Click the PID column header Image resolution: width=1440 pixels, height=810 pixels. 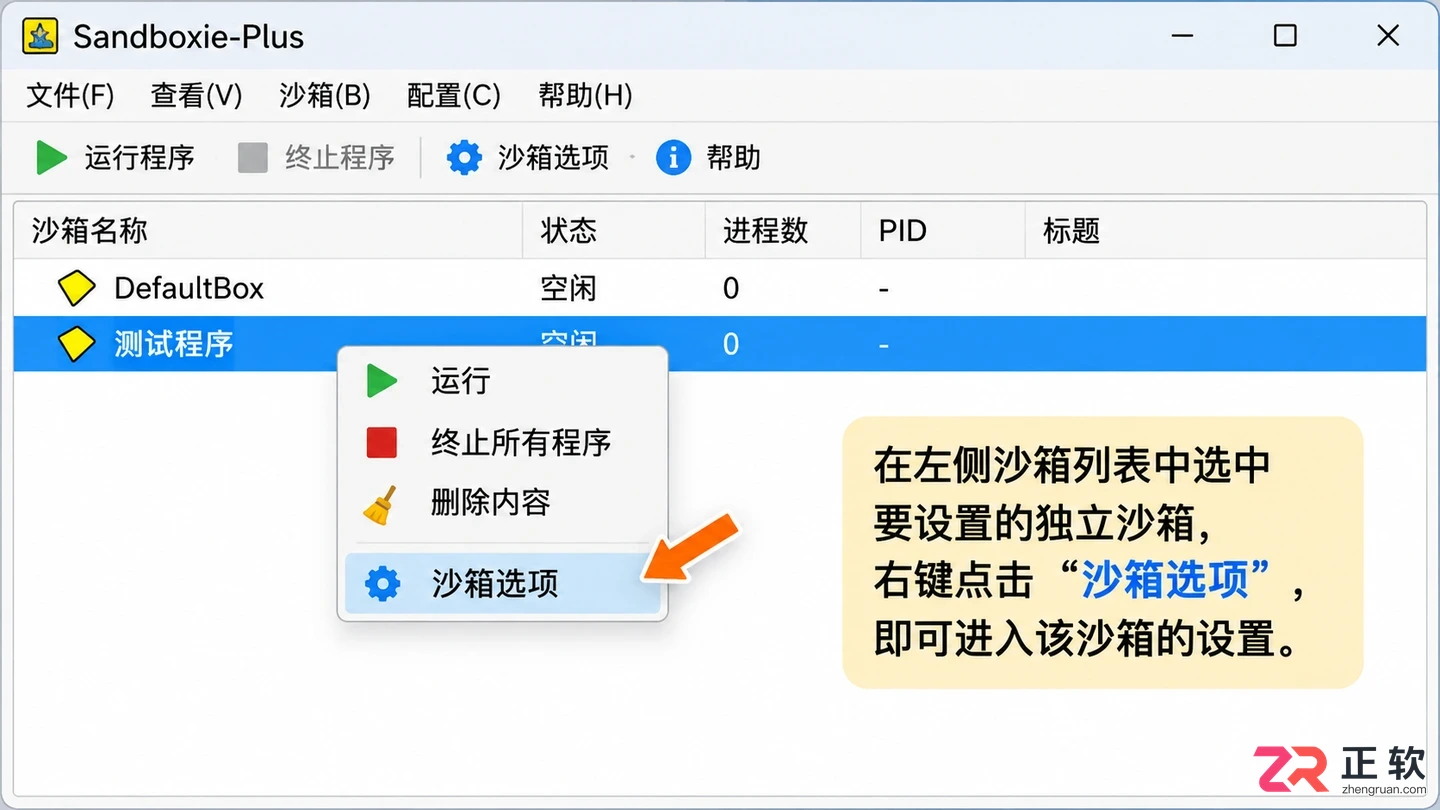point(943,231)
